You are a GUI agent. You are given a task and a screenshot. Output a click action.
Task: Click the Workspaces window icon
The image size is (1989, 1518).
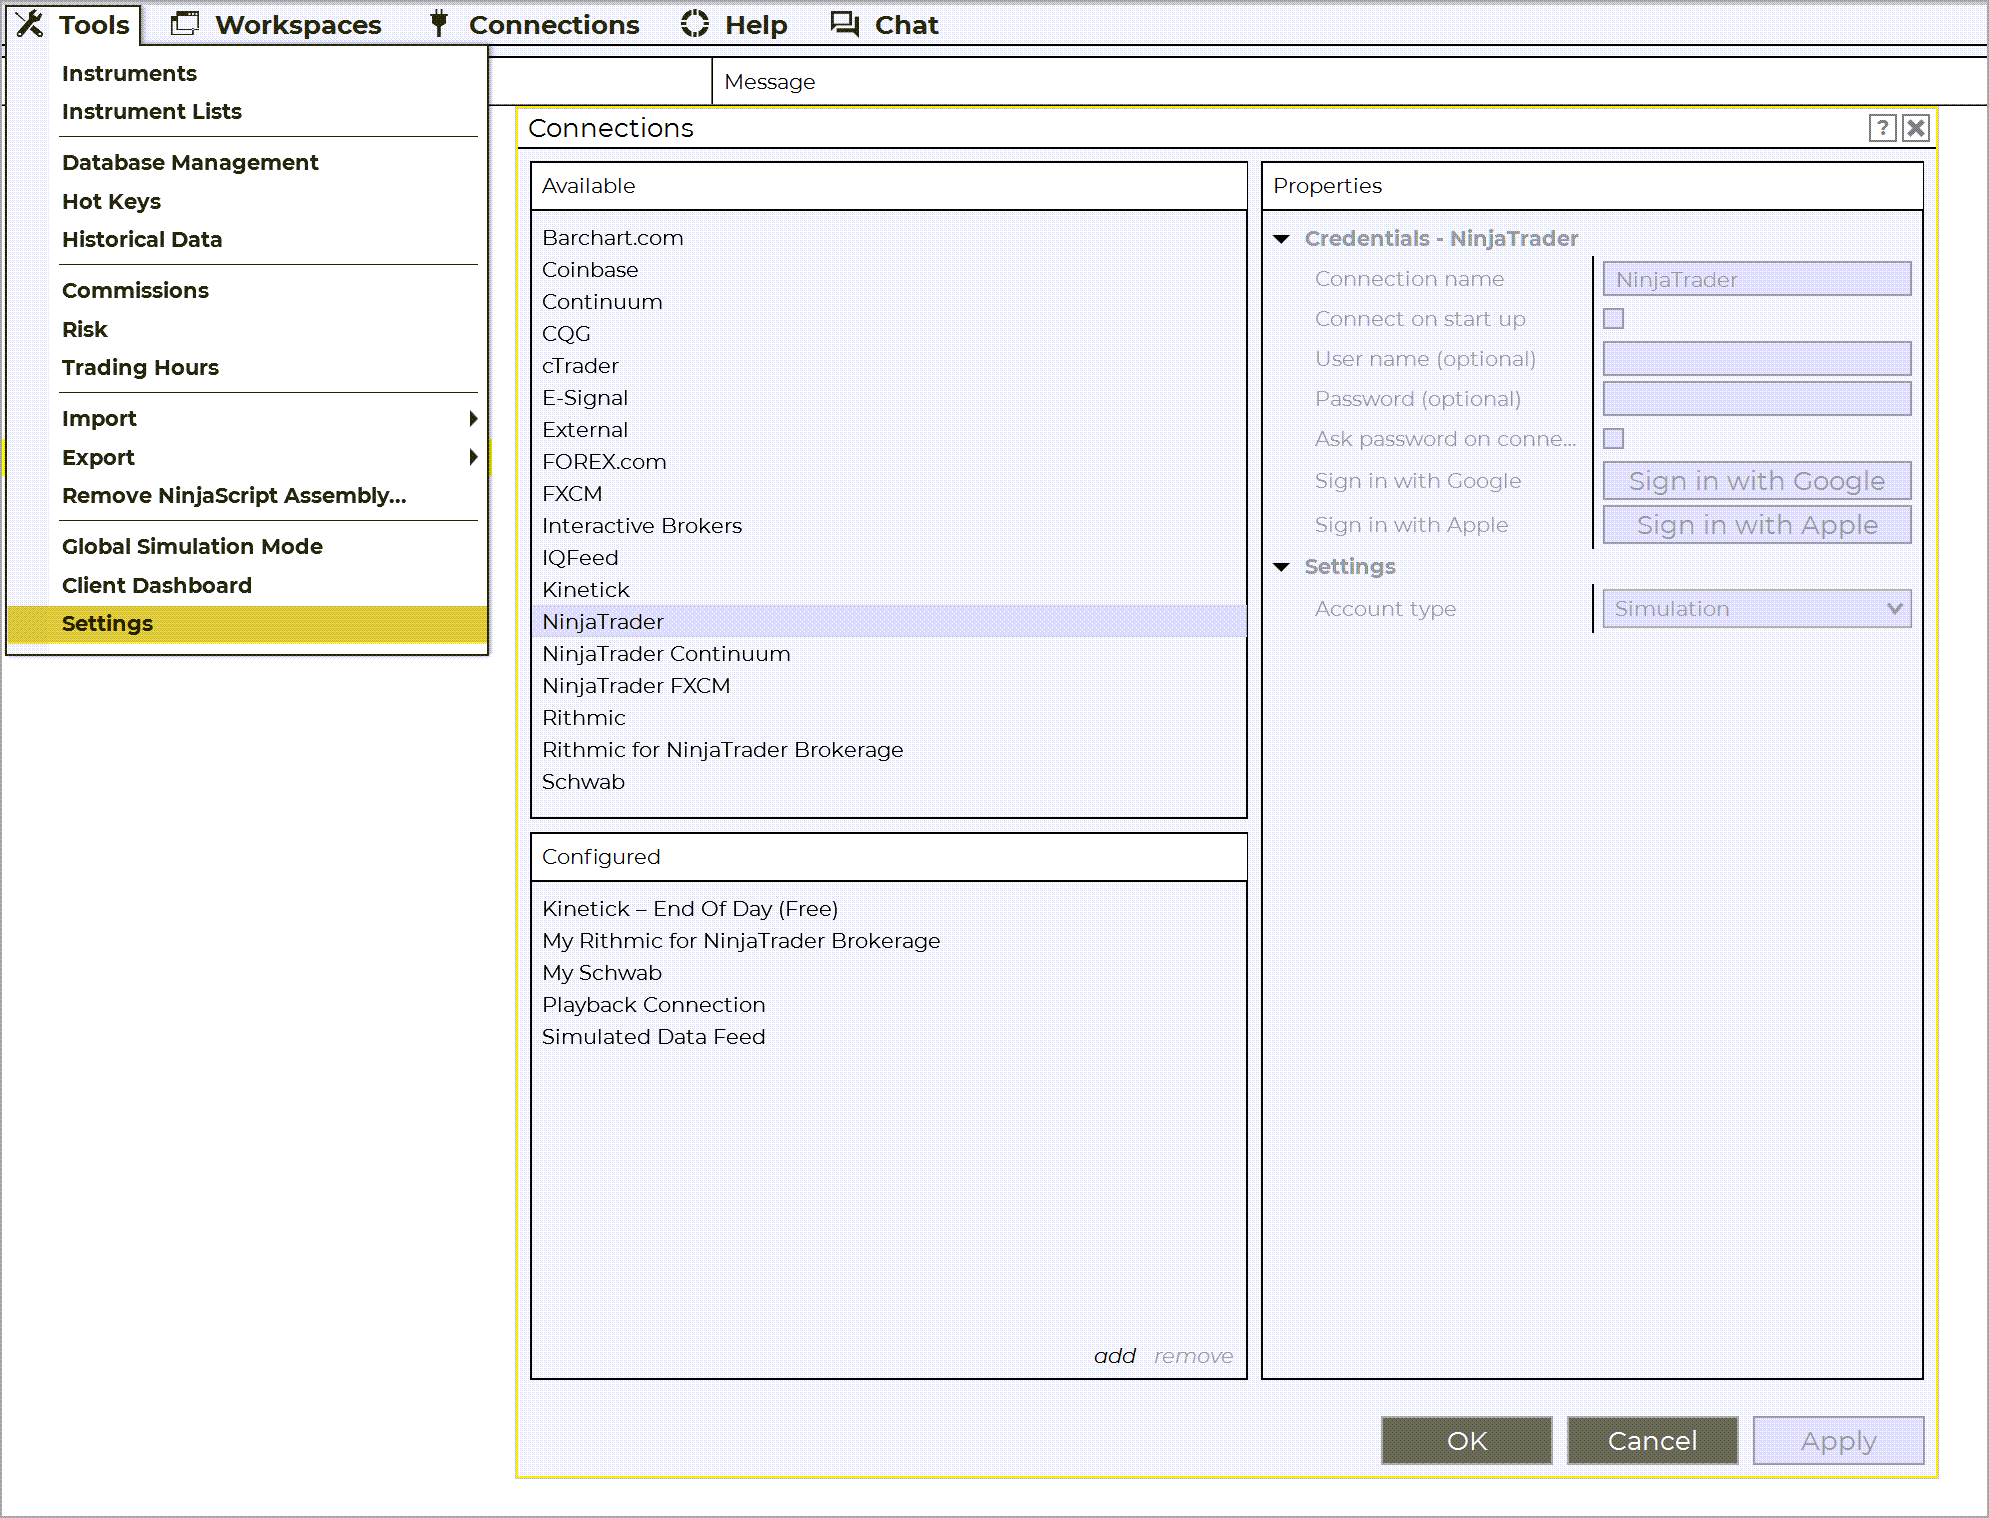(x=185, y=24)
